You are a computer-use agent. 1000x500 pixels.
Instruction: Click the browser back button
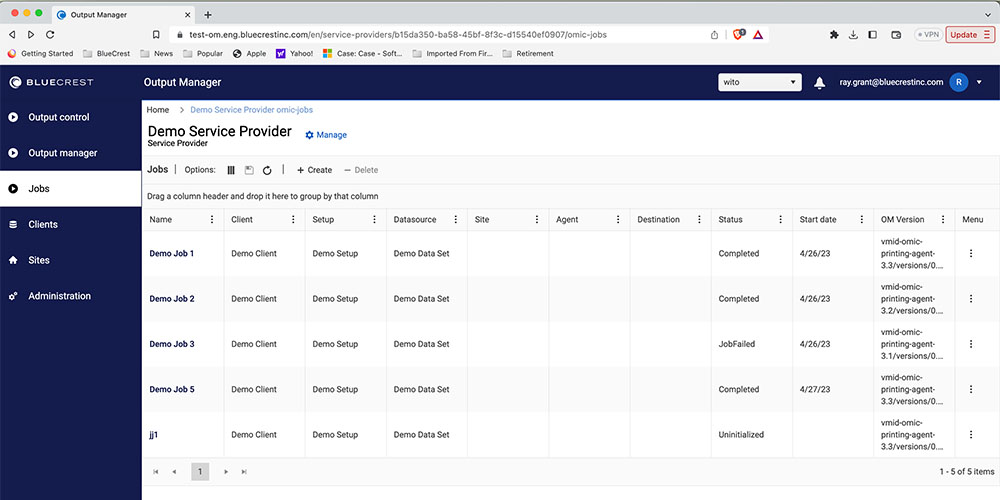pyautogui.click(x=12, y=34)
